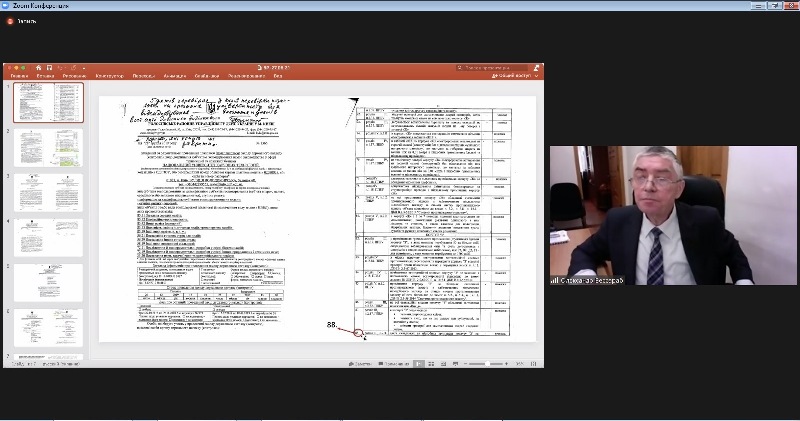Minimize the Zoom conference window
Screen dimensions: 800x421
[x=758, y=6]
